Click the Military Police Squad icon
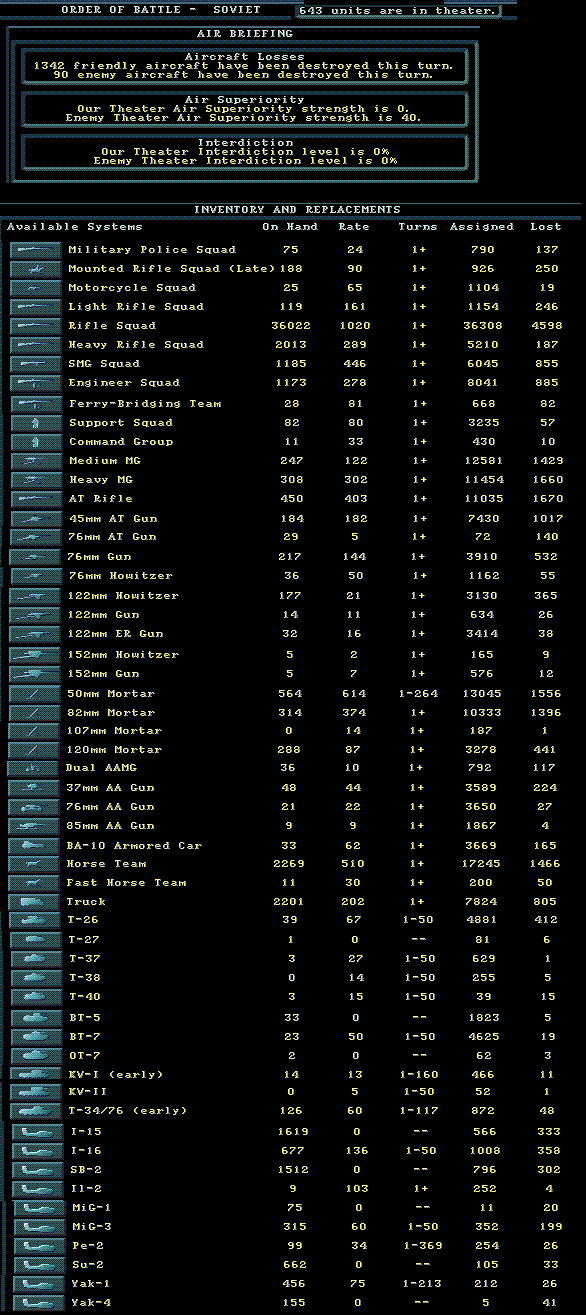 (35, 250)
